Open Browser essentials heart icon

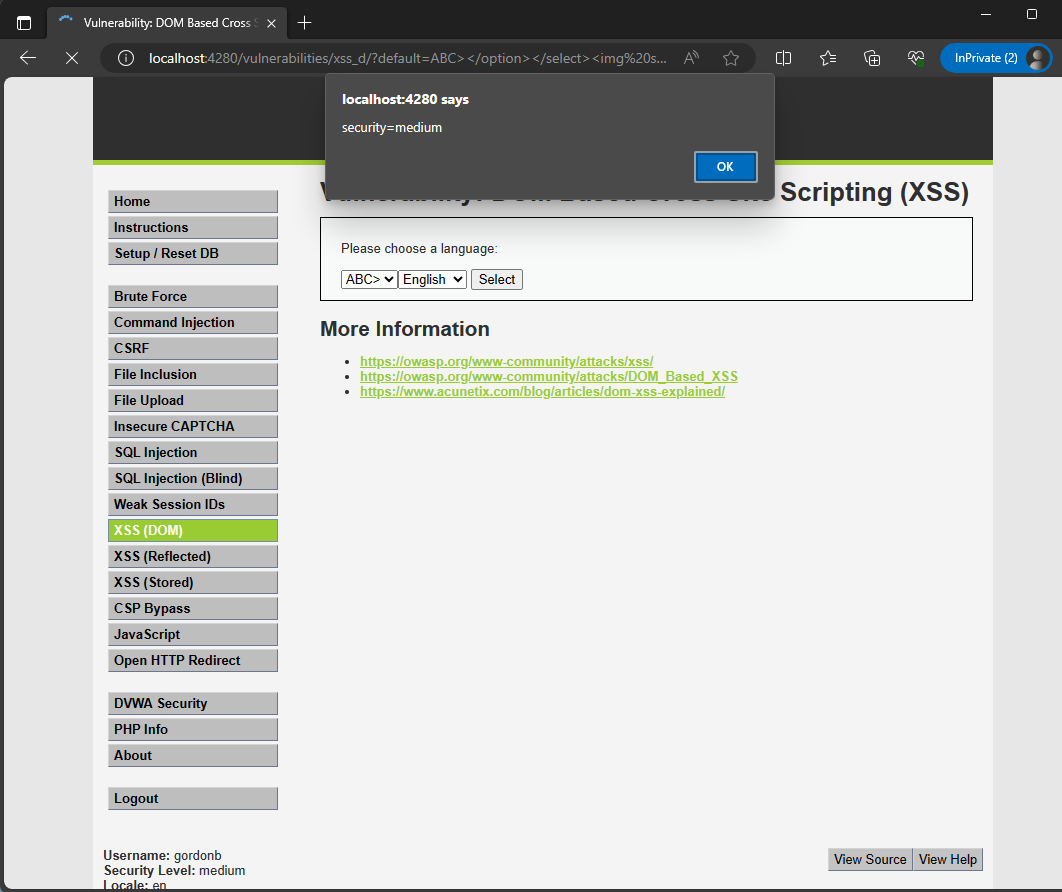click(915, 58)
